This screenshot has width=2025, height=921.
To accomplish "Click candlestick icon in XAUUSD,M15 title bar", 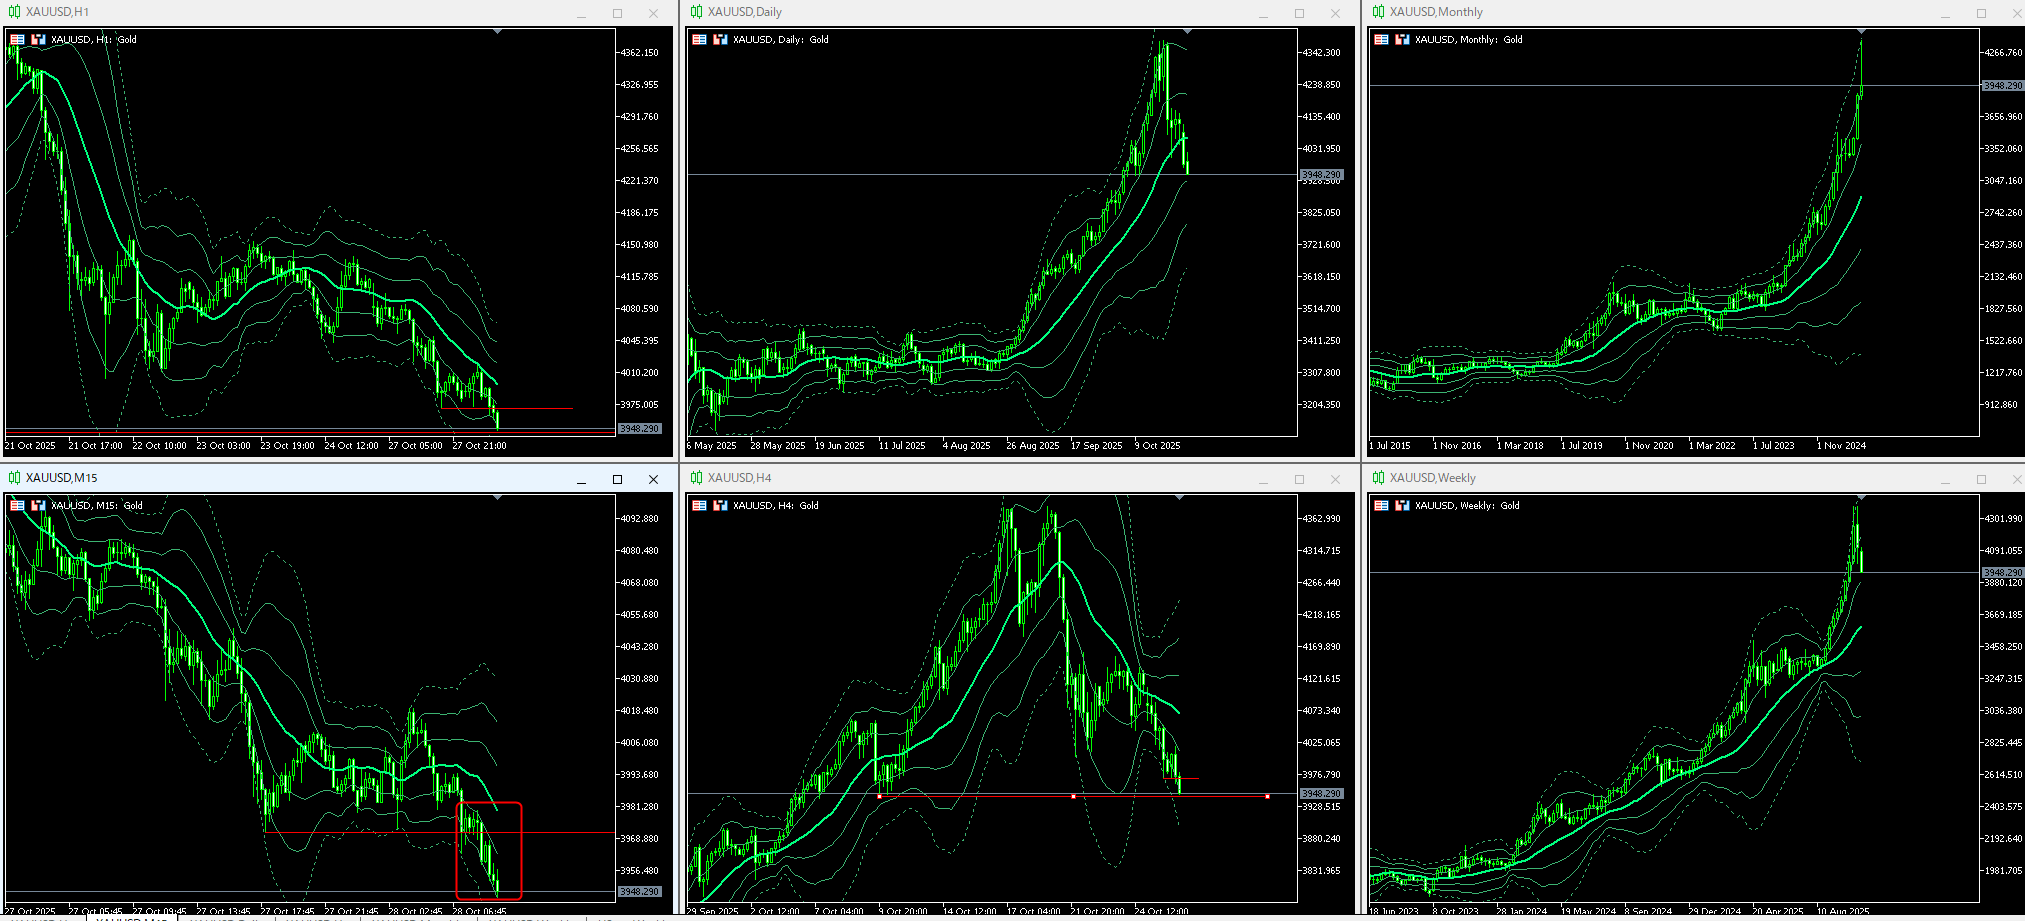I will (14, 478).
